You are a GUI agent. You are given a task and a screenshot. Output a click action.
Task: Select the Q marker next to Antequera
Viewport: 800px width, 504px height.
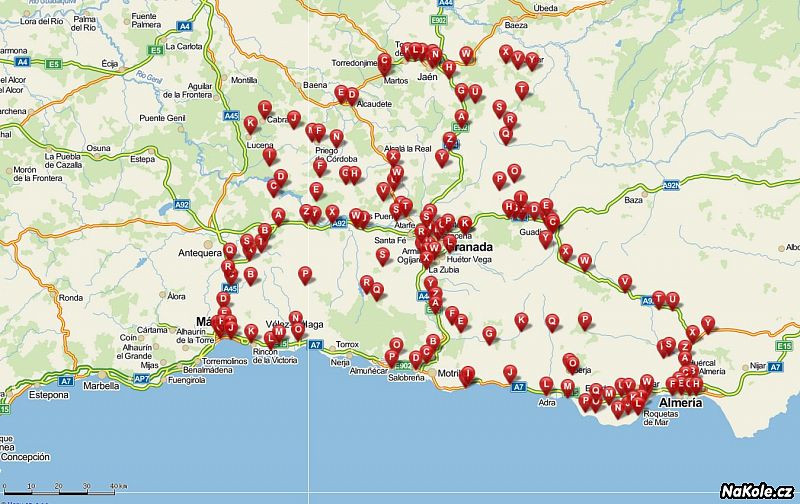[230, 251]
